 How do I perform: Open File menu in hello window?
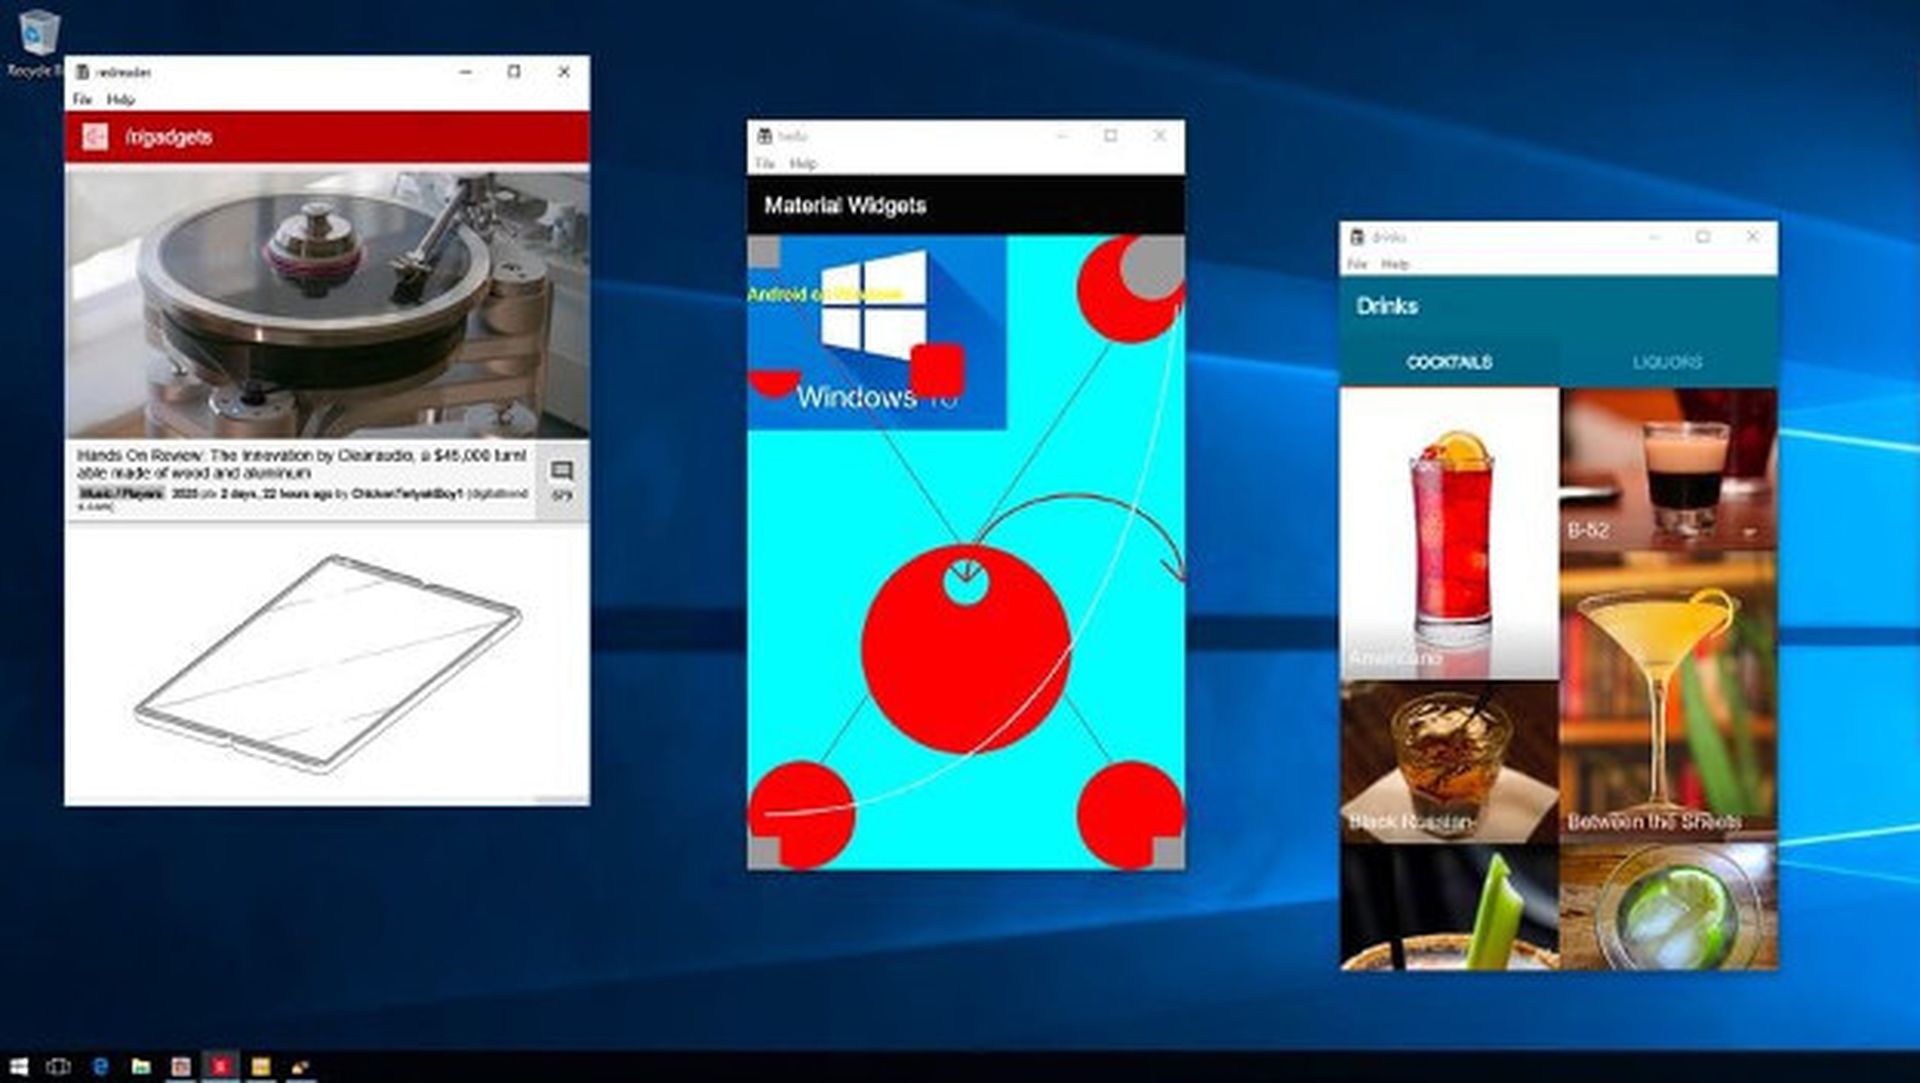pyautogui.click(x=765, y=163)
